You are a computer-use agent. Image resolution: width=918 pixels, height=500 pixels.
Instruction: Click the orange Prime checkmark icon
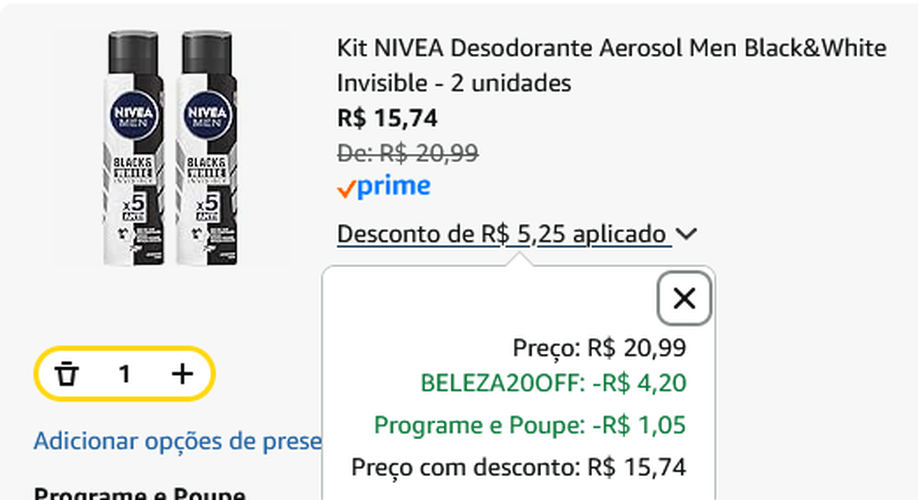pyautogui.click(x=347, y=189)
